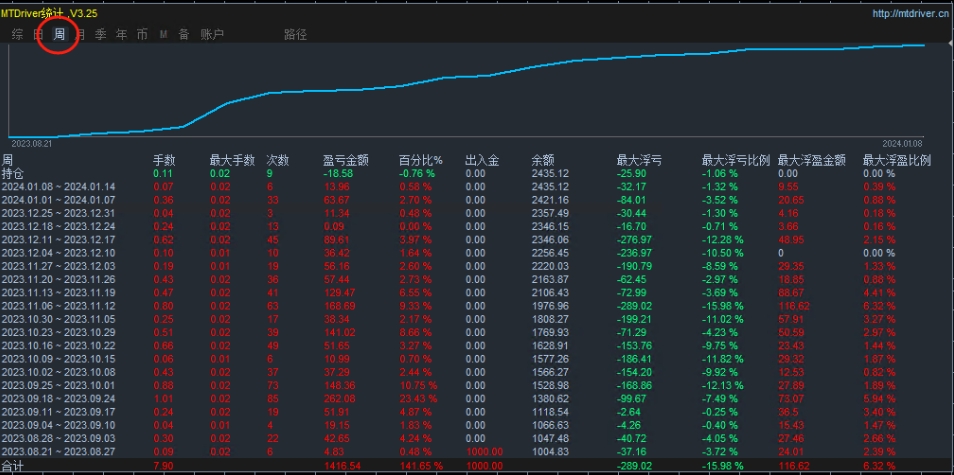954x475 pixels.
Task: Click the balance value 2421.16
Action: (x=550, y=199)
